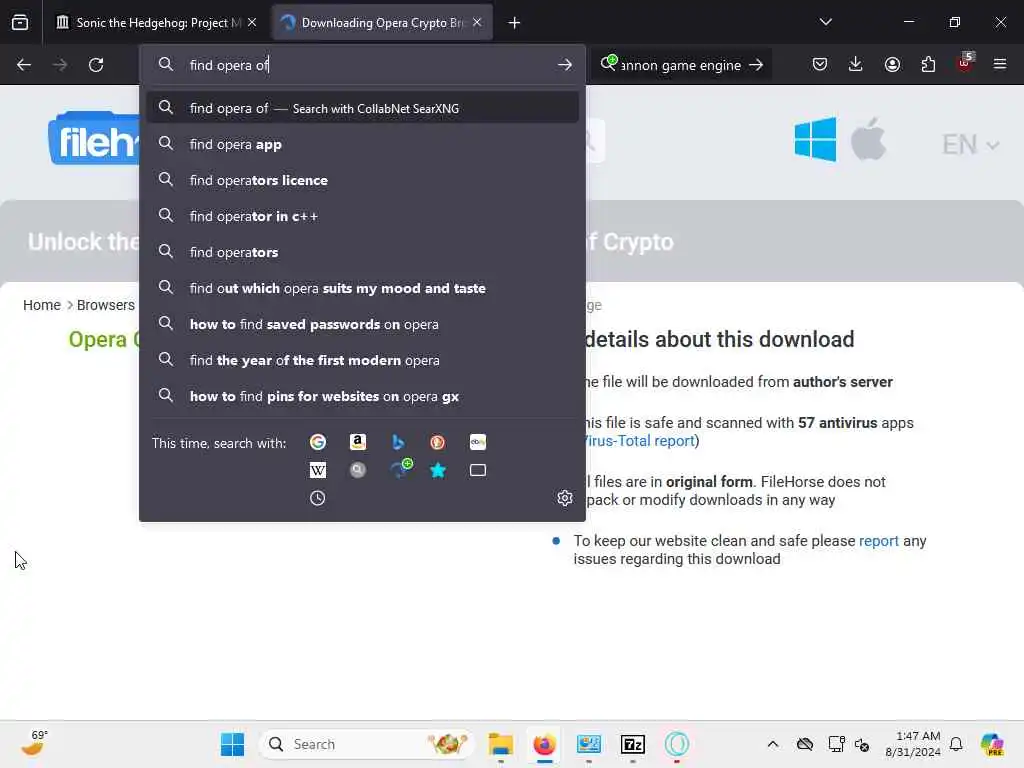The width and height of the screenshot is (1024, 768).
Task: Pick 'find out which opera suits my mood'
Action: (362, 288)
